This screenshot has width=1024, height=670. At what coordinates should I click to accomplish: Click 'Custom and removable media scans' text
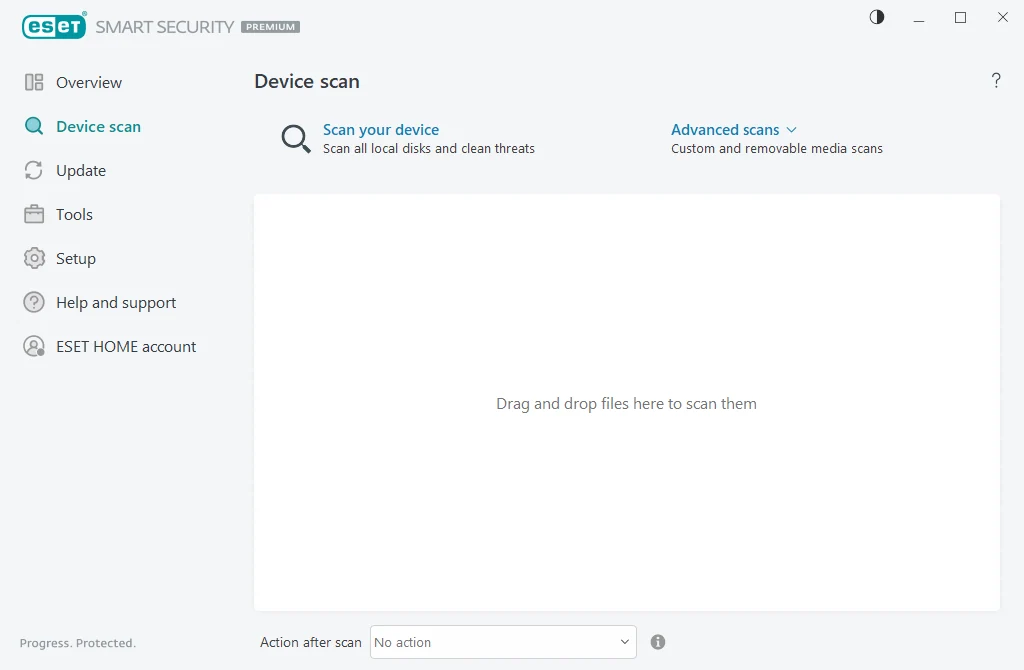point(776,148)
